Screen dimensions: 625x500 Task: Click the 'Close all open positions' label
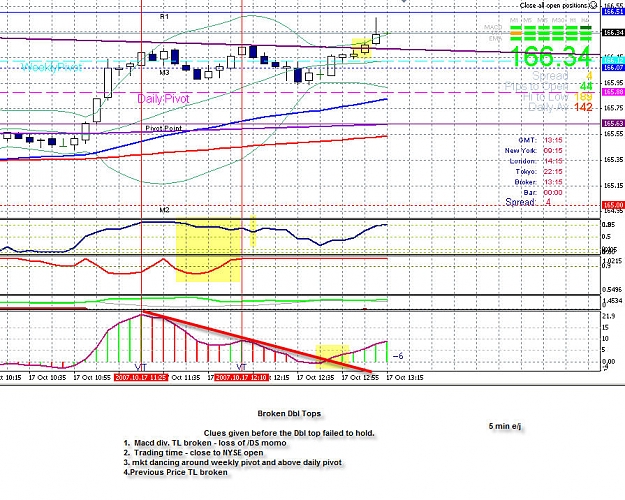pos(554,6)
